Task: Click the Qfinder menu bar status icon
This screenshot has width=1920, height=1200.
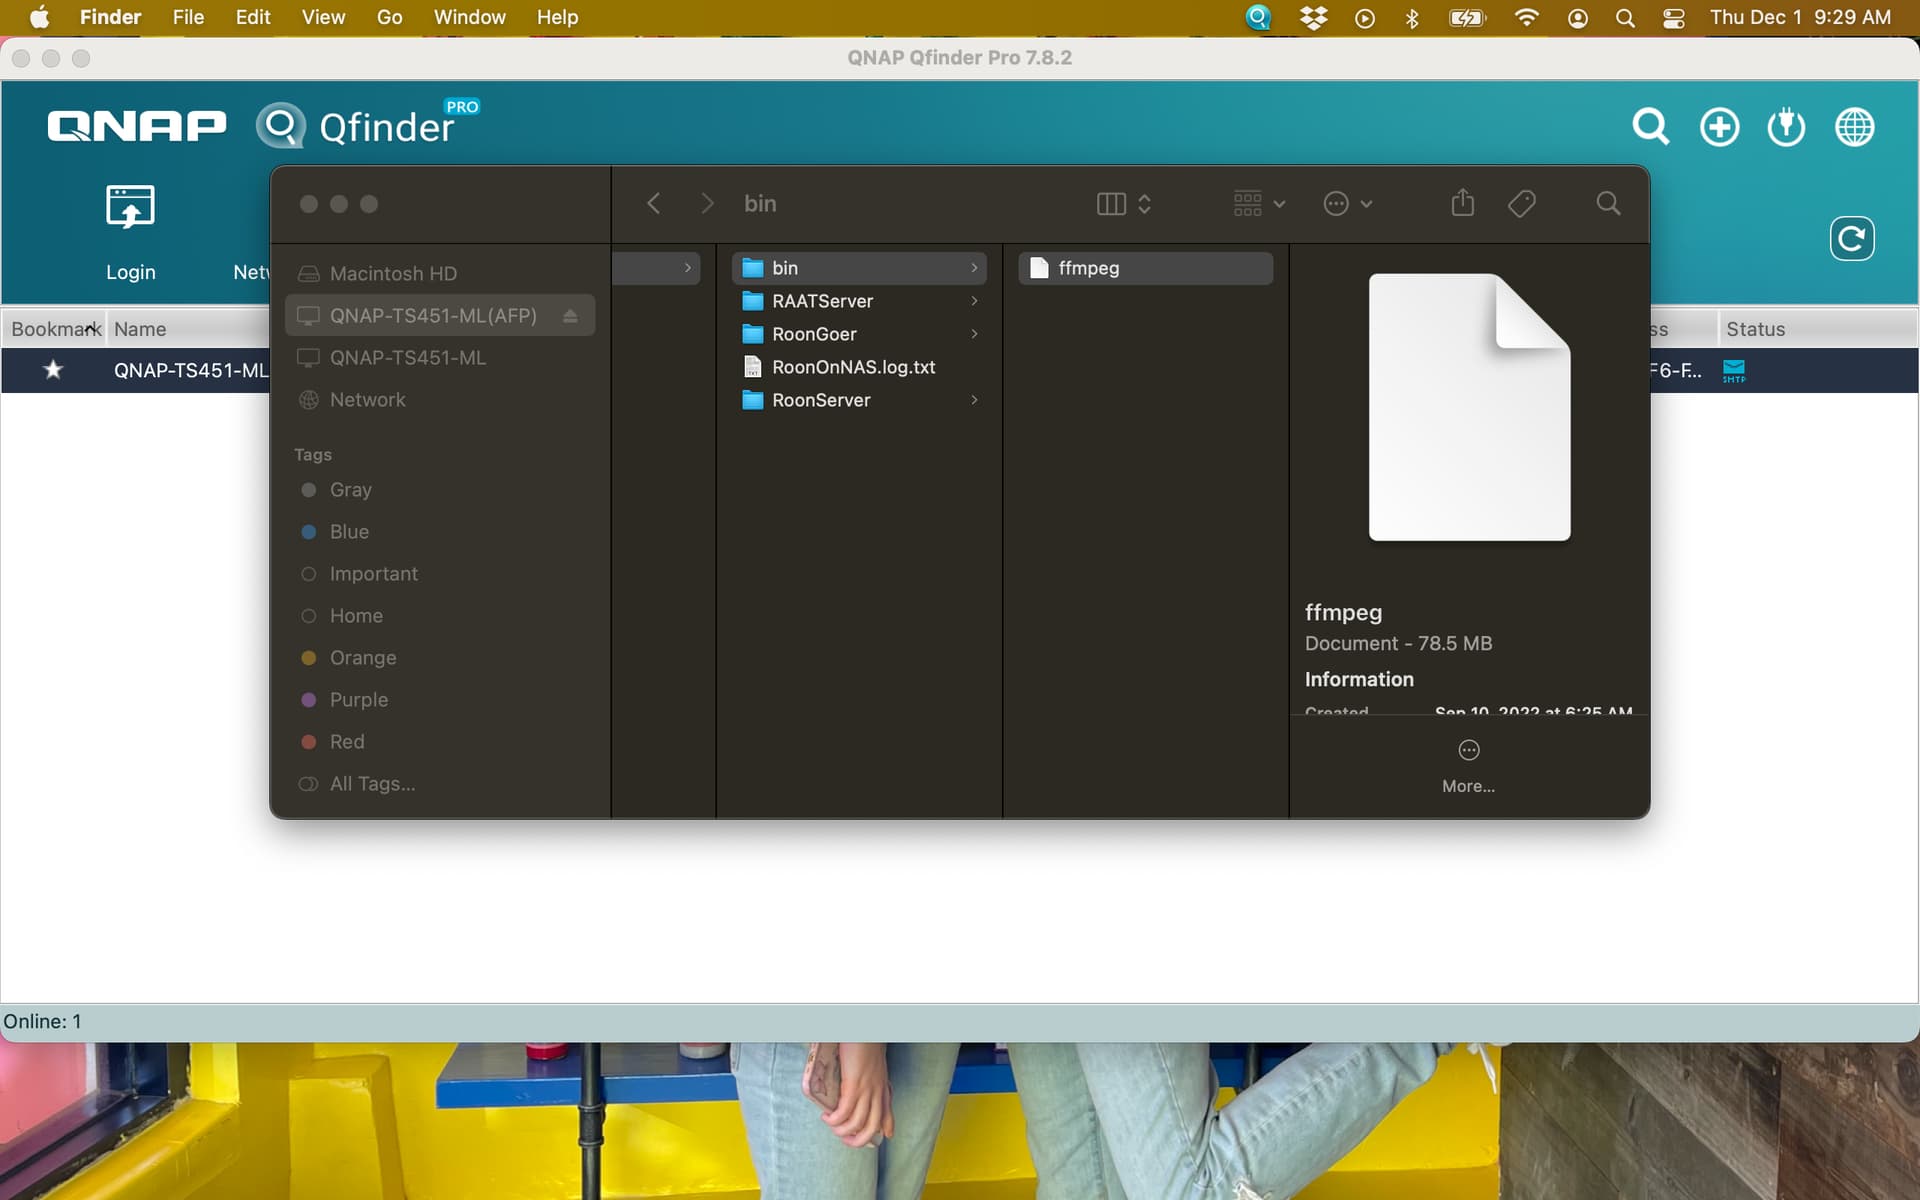Action: point(1258,17)
